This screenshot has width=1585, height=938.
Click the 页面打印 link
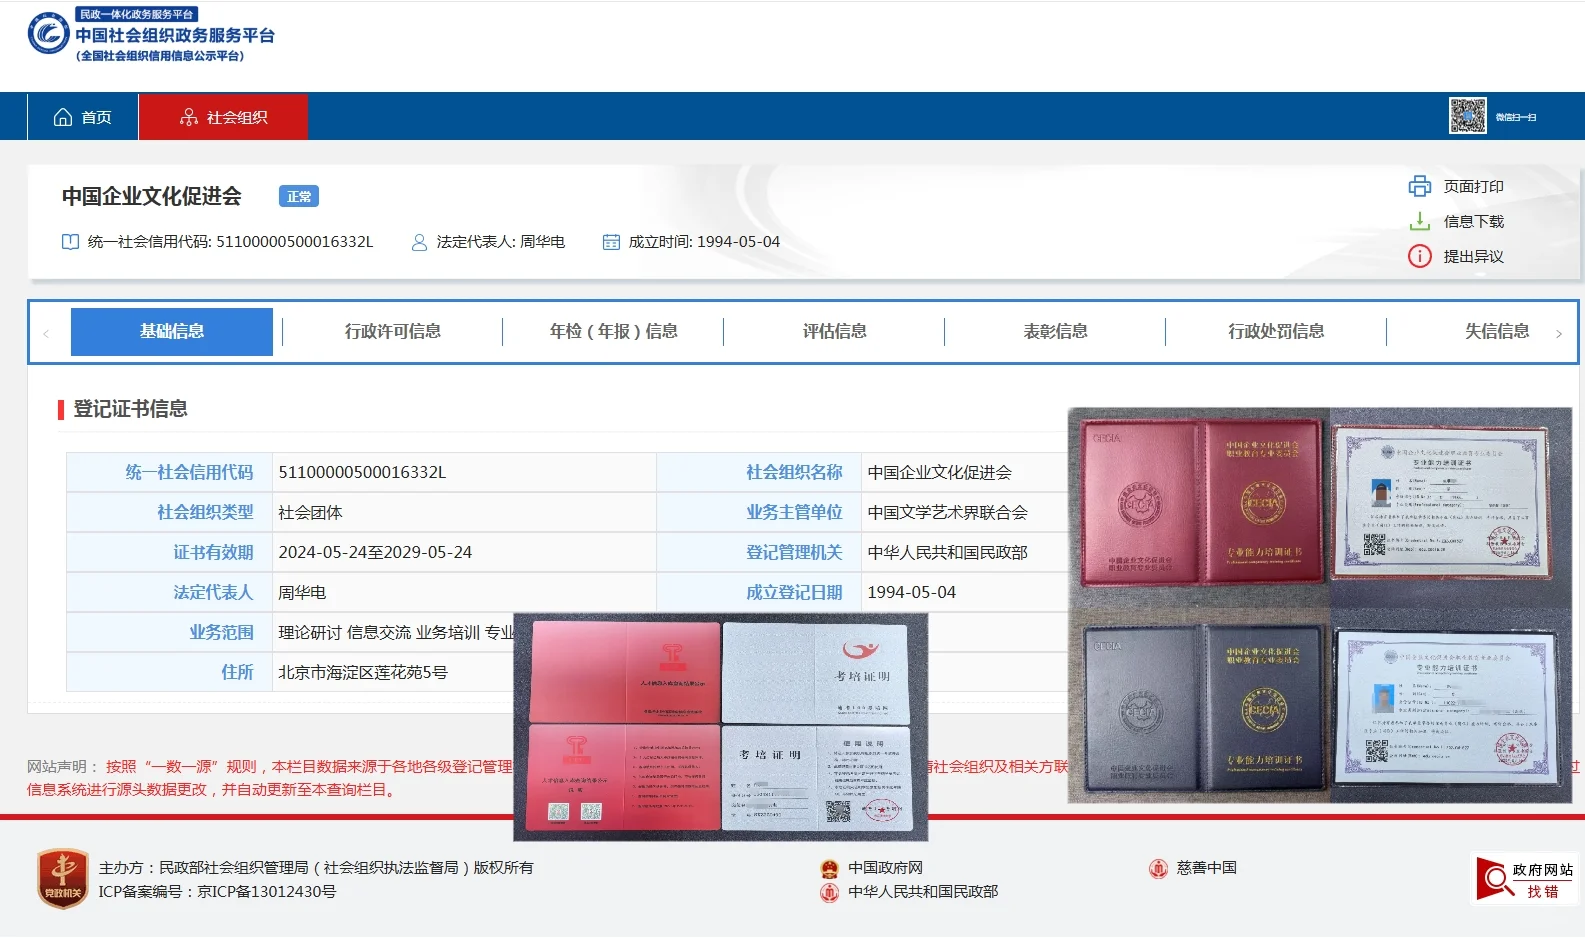point(1473,187)
